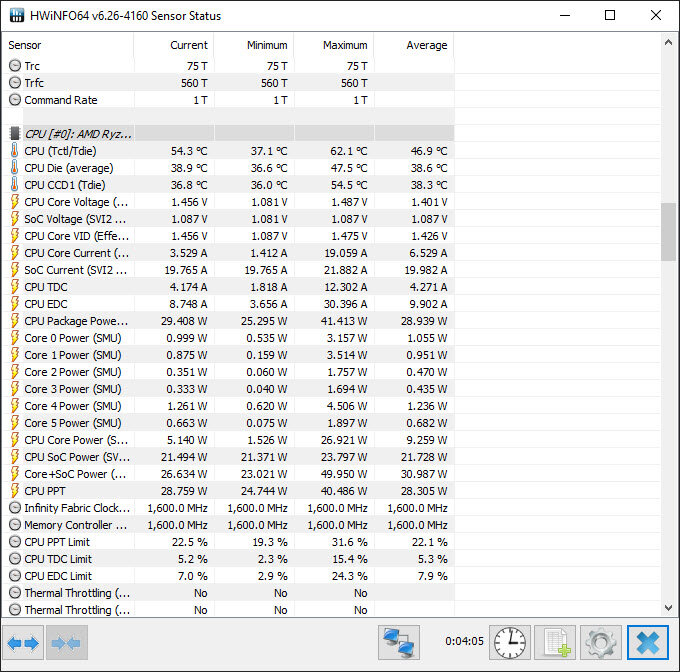This screenshot has width=680, height=672.
Task: Click thermometer icon beside CPU CCD1 (Tdie)
Action: [x=15, y=185]
